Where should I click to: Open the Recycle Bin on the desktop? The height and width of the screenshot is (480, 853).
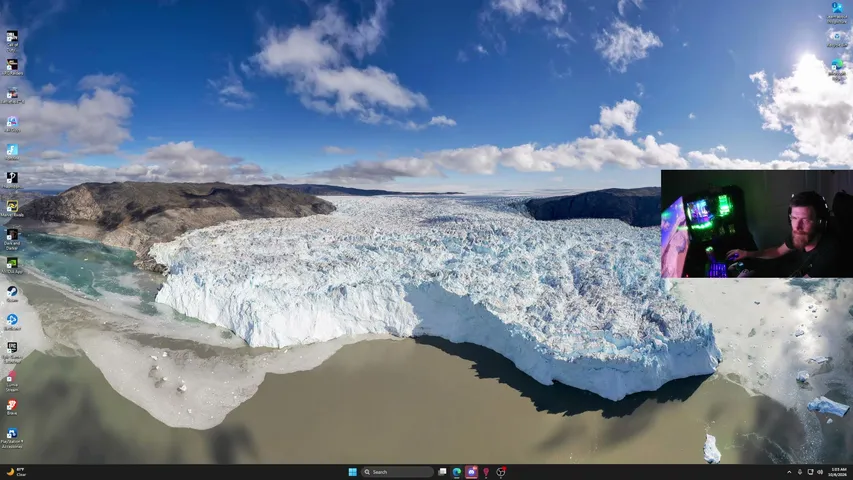click(x=837, y=39)
